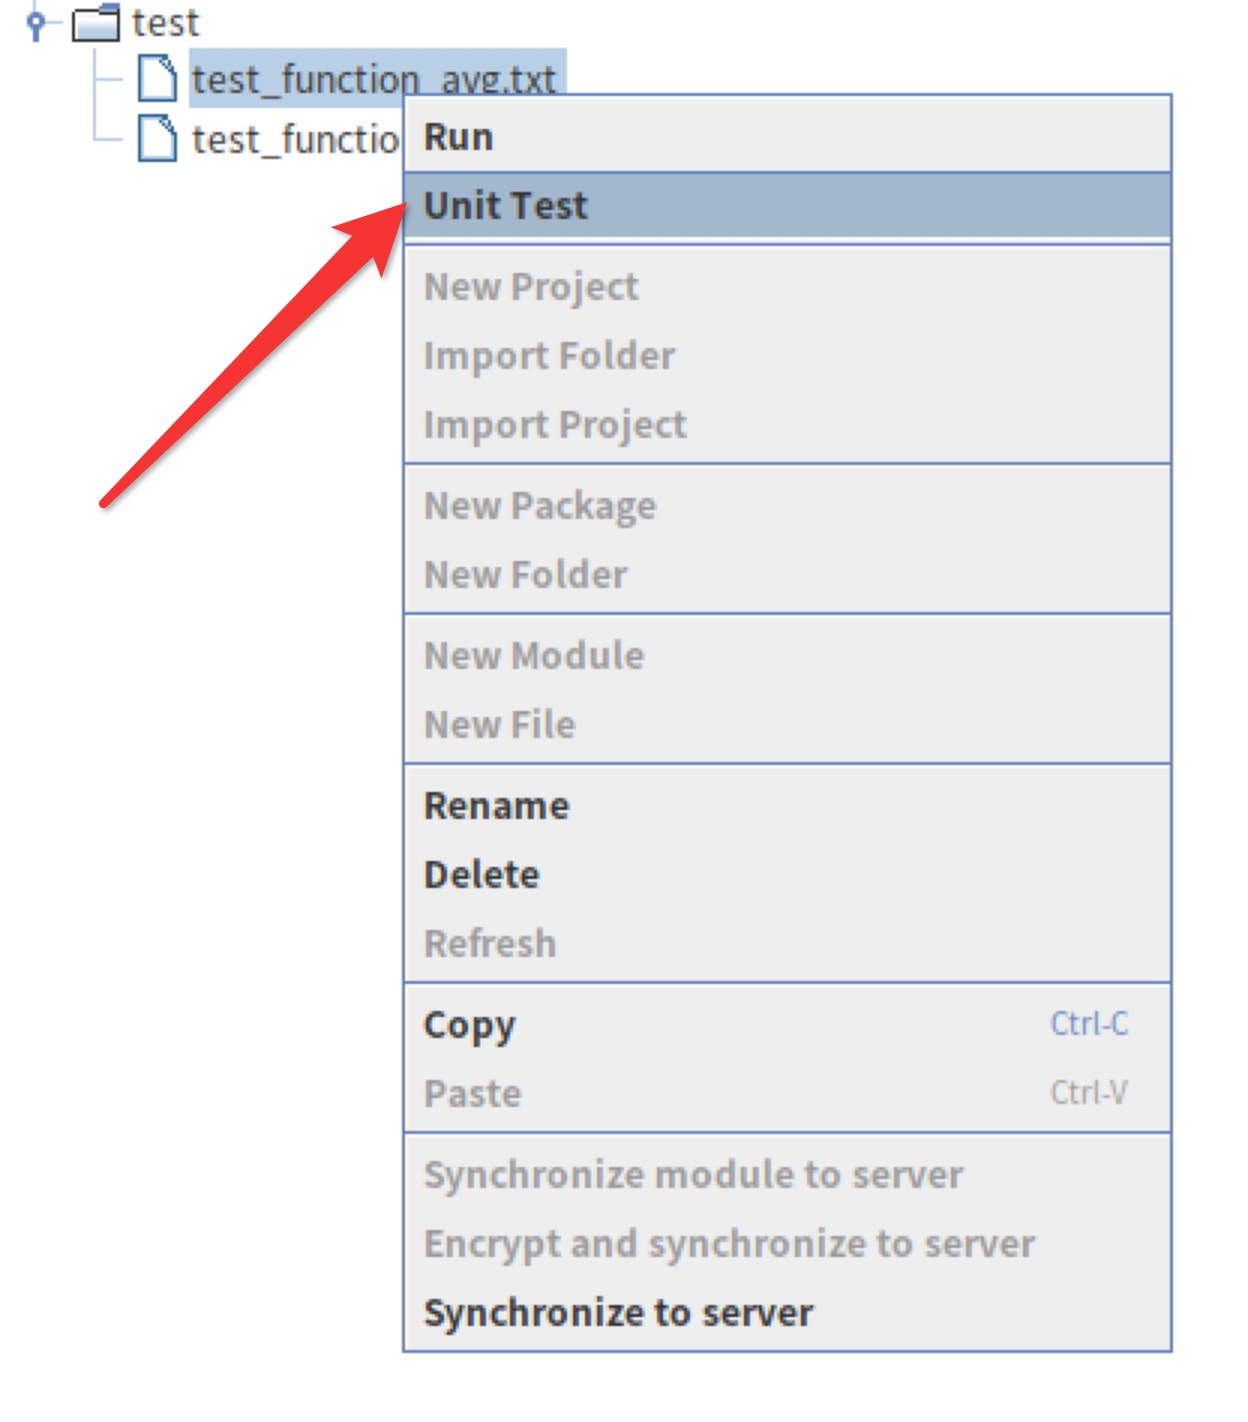
Task: Click the New Package menu entry
Action: tap(540, 506)
